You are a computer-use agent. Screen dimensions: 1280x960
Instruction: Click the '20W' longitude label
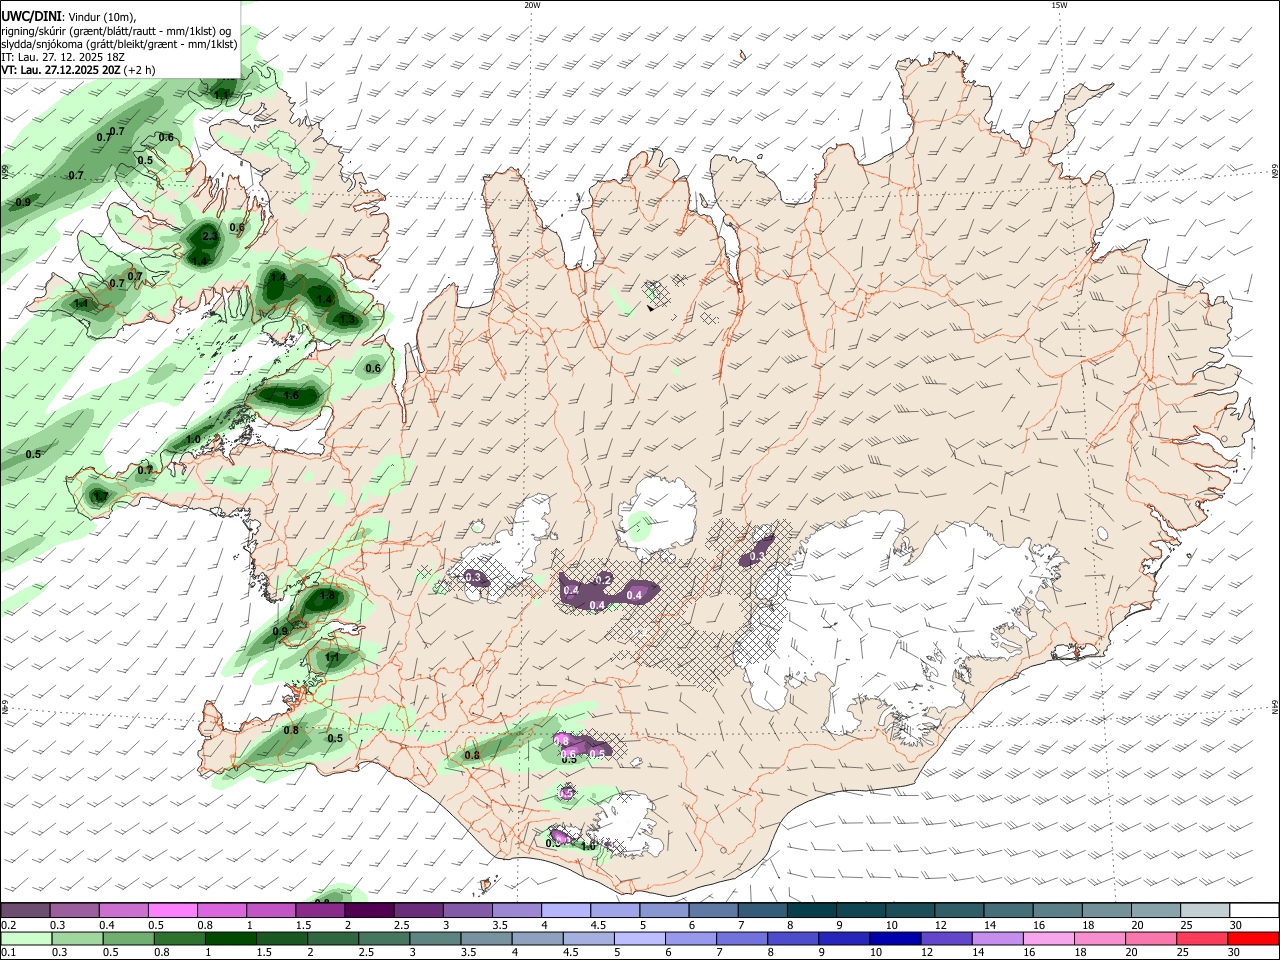pyautogui.click(x=532, y=5)
